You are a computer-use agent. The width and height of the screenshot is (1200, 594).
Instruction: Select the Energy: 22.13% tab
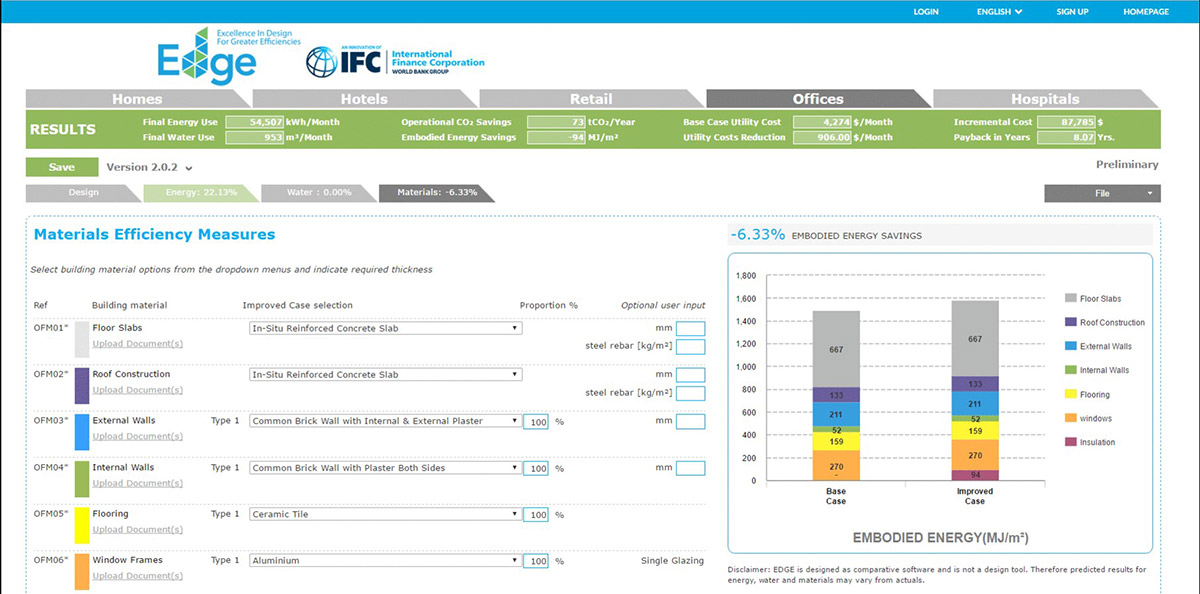click(x=200, y=193)
